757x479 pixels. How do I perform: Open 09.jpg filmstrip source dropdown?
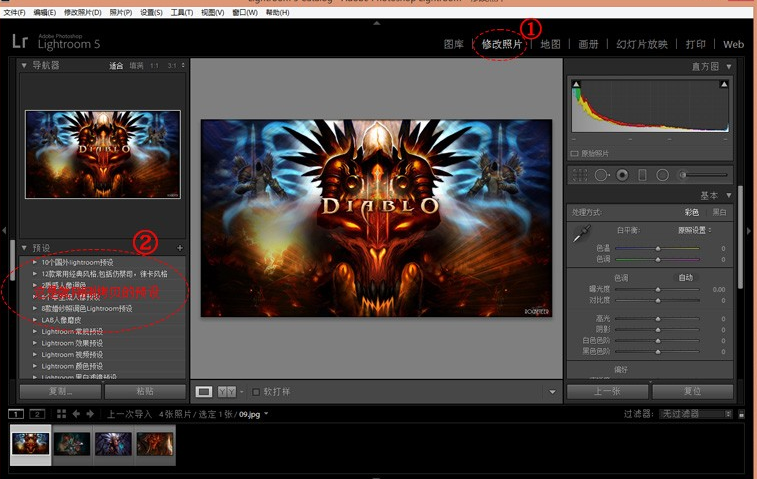pyautogui.click(x=266, y=414)
